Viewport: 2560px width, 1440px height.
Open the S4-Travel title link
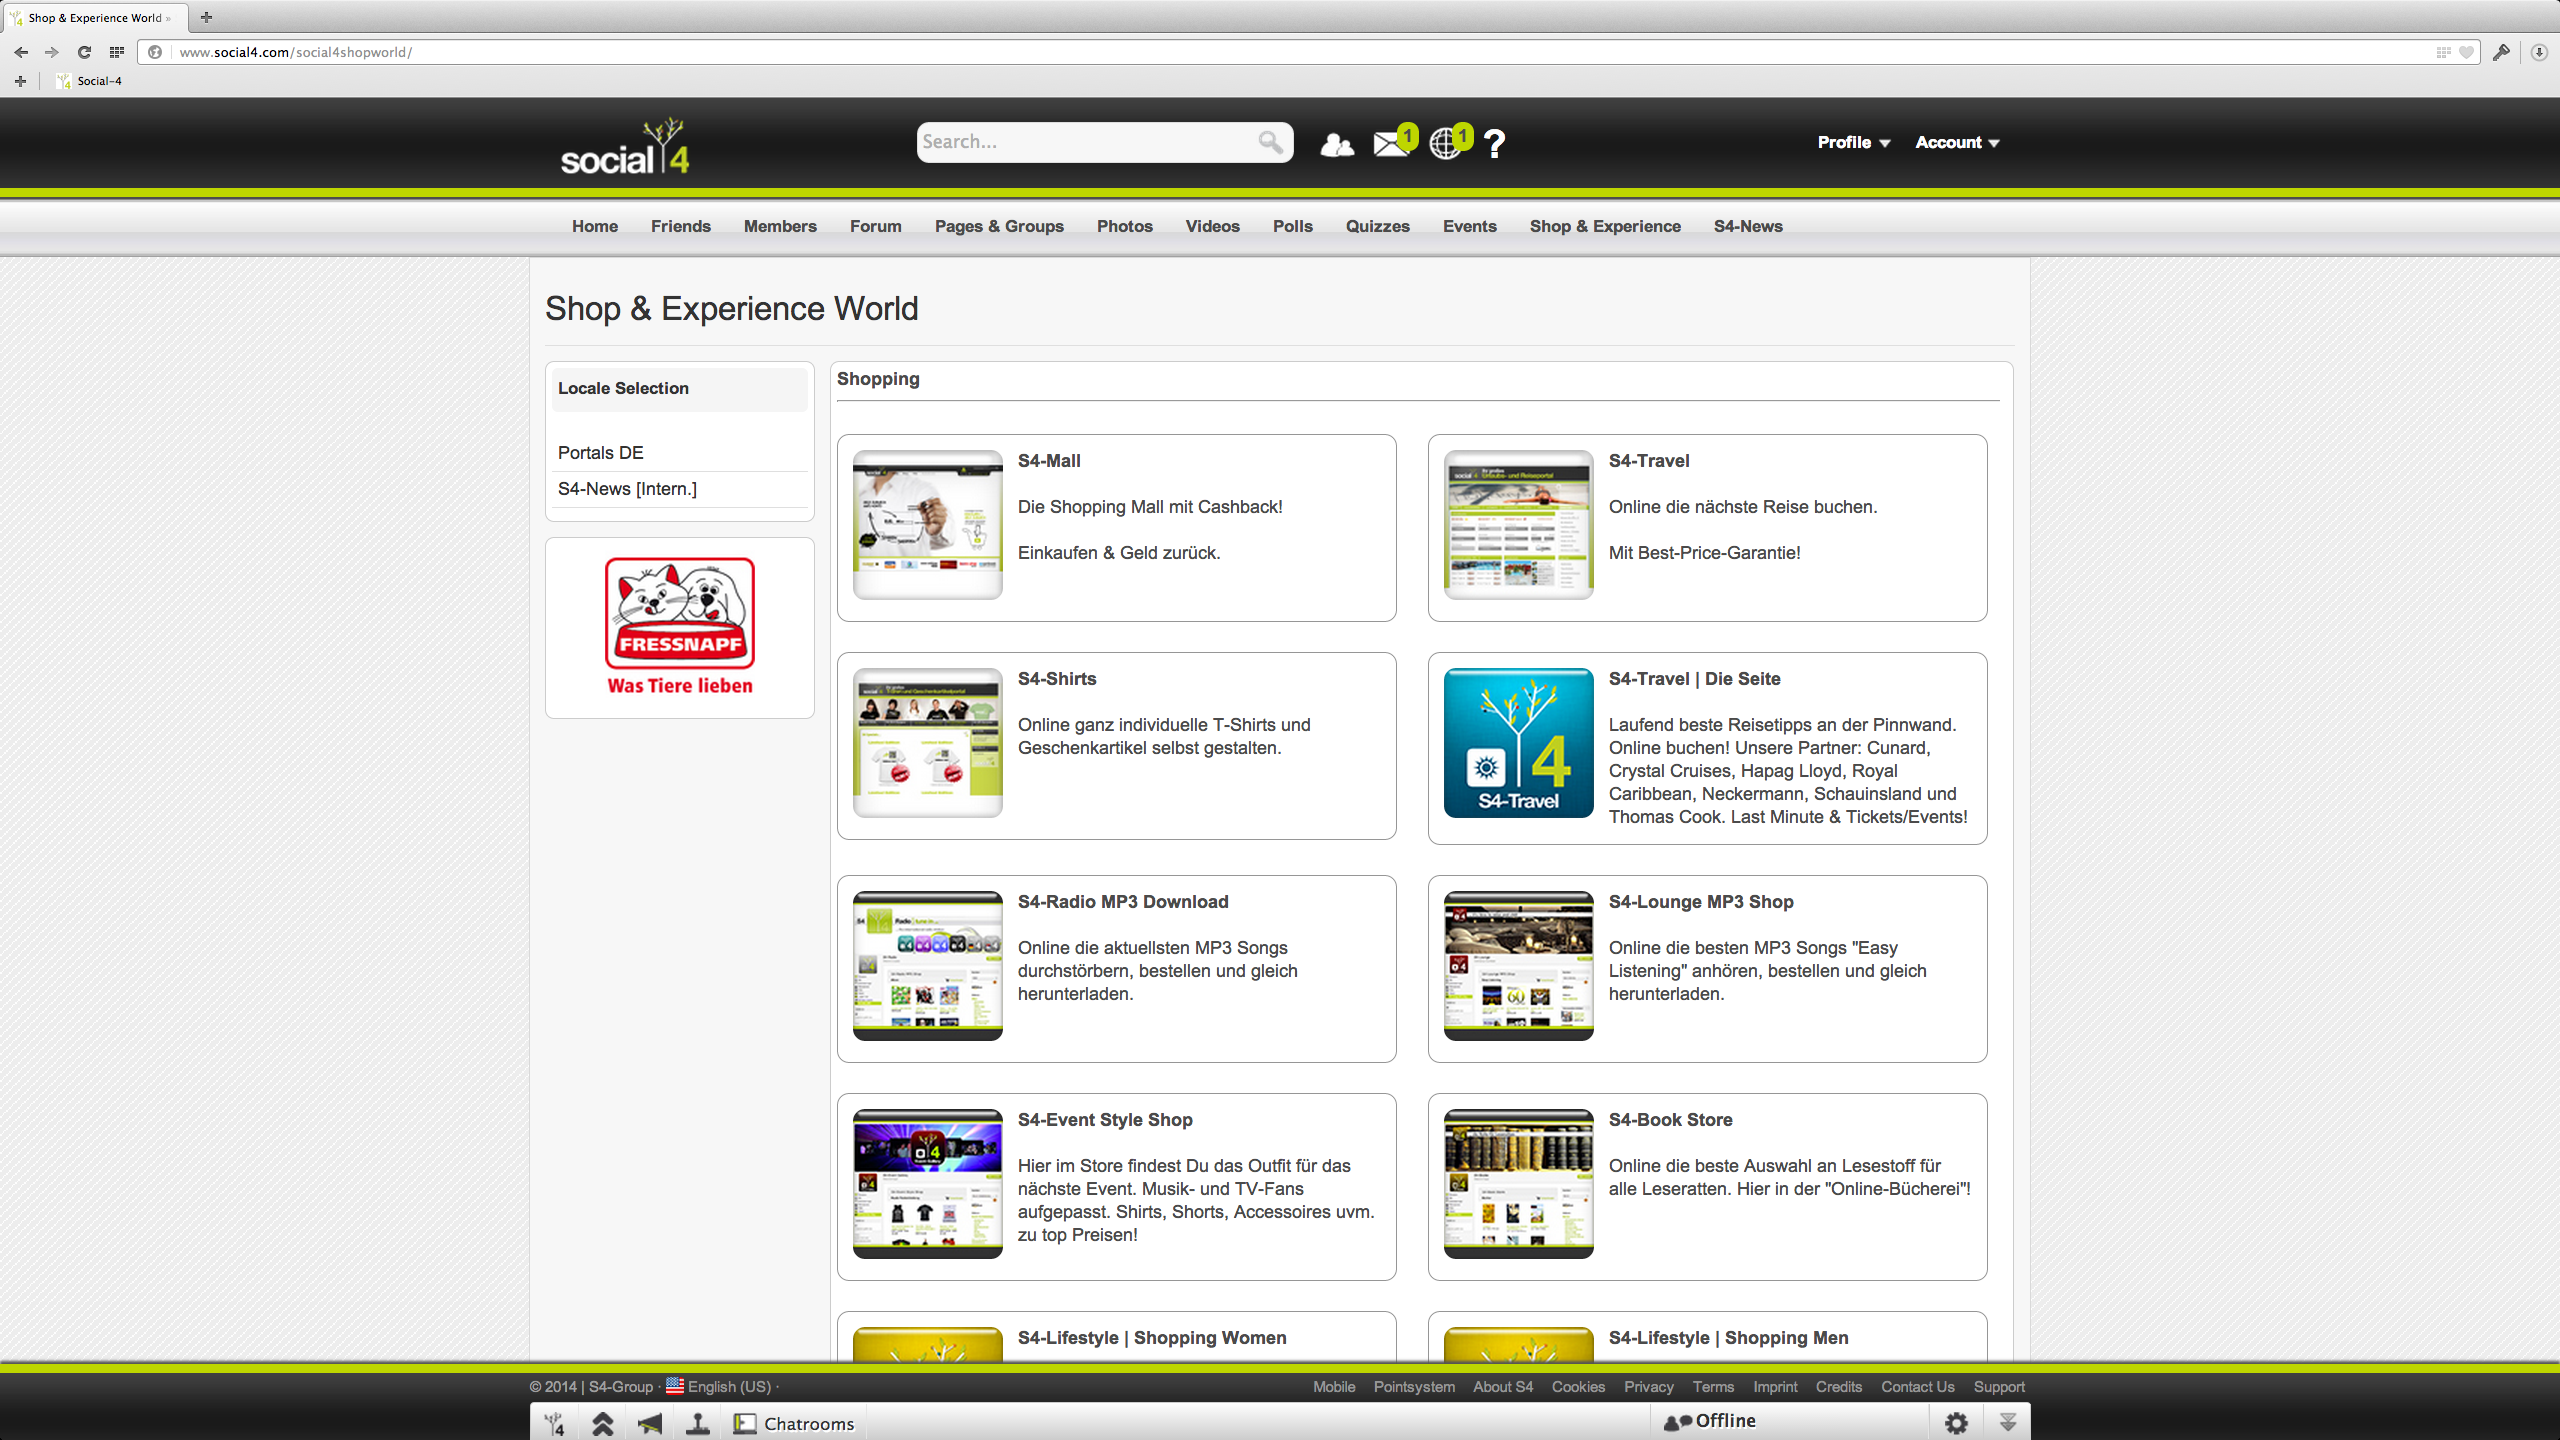1649,461
